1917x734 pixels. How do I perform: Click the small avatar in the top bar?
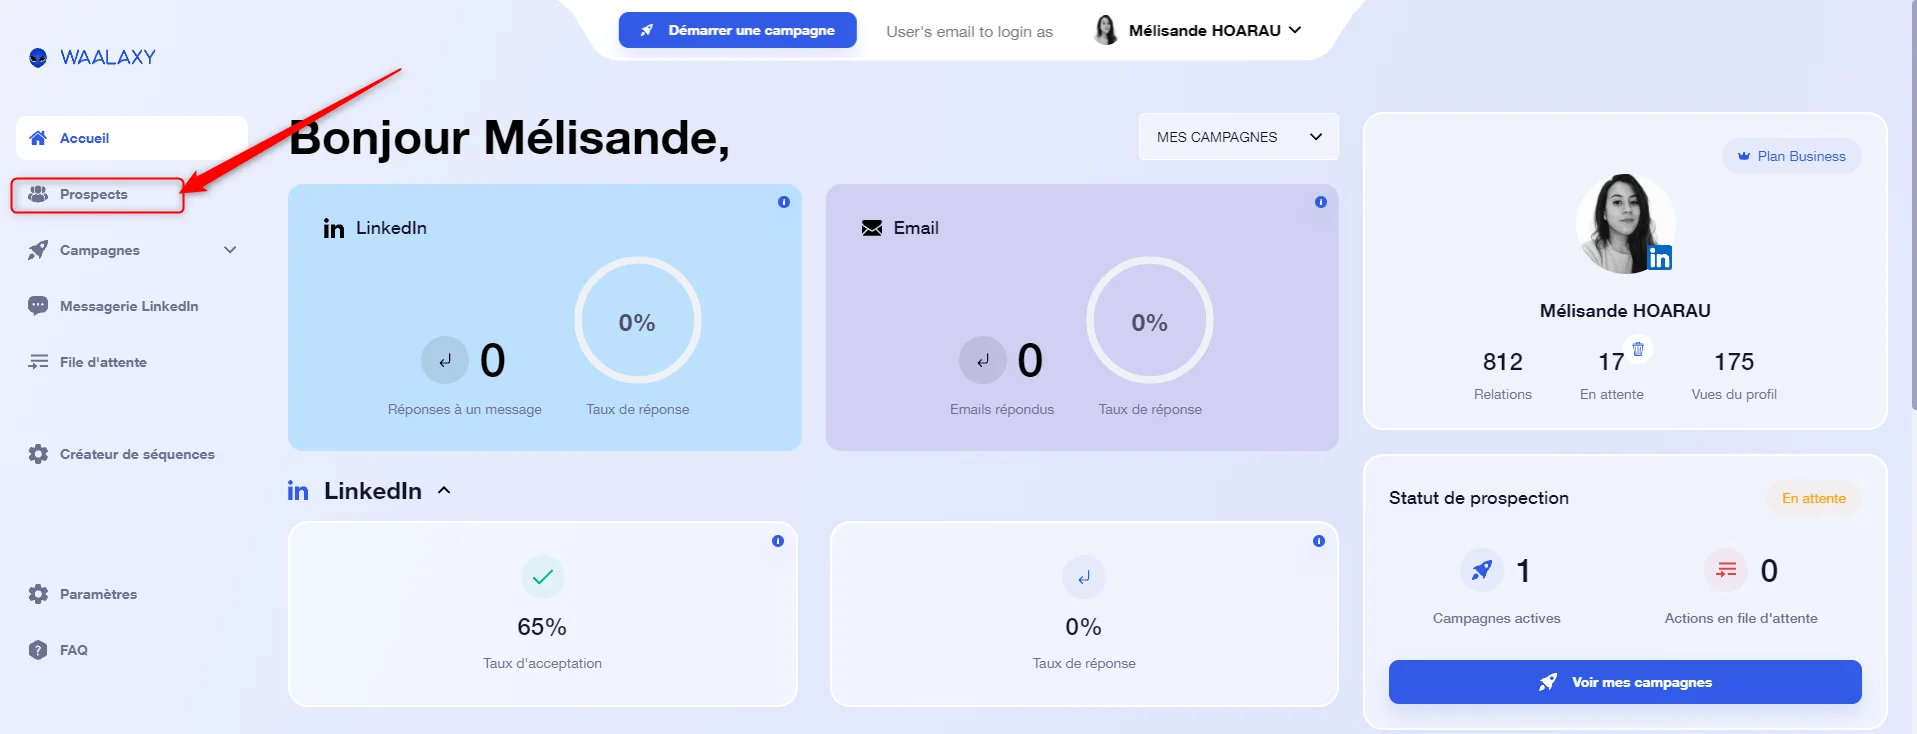(1106, 30)
